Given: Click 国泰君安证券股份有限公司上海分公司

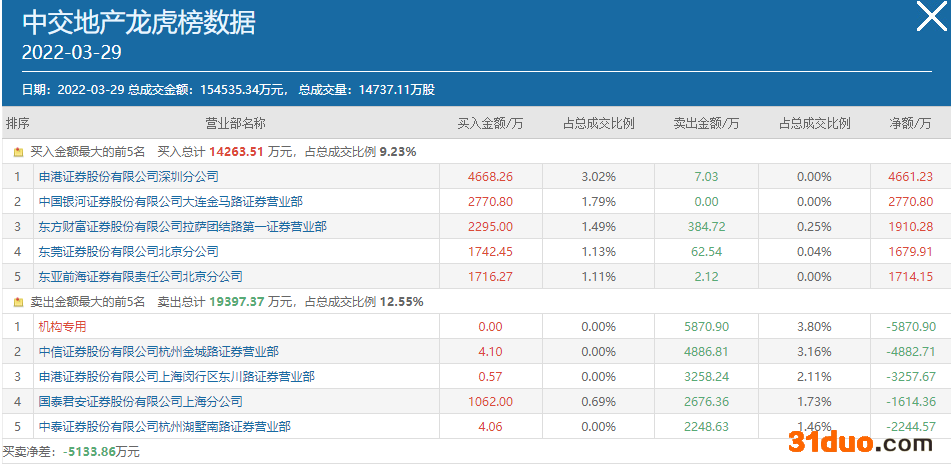Looking at the screenshot, I should click(140, 402).
